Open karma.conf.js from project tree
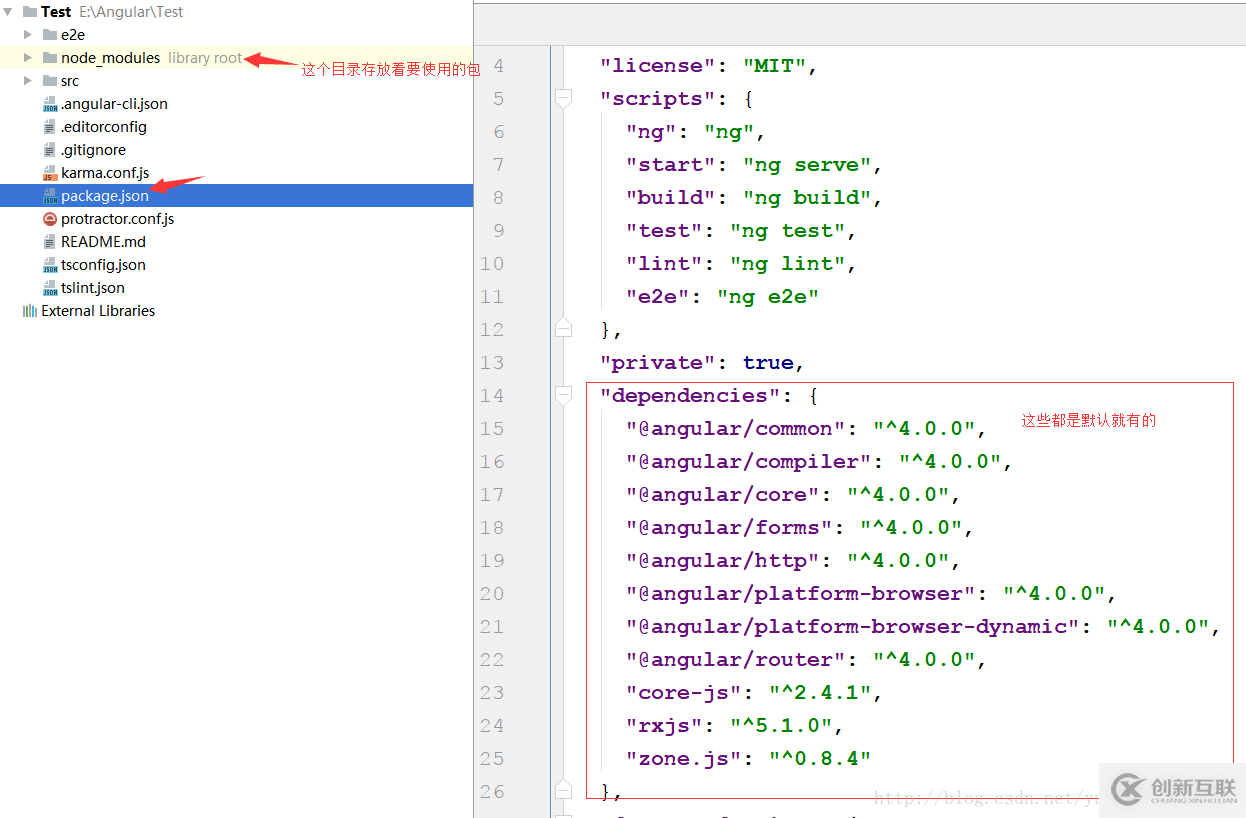Viewport: 1246px width, 818px height. pos(105,173)
